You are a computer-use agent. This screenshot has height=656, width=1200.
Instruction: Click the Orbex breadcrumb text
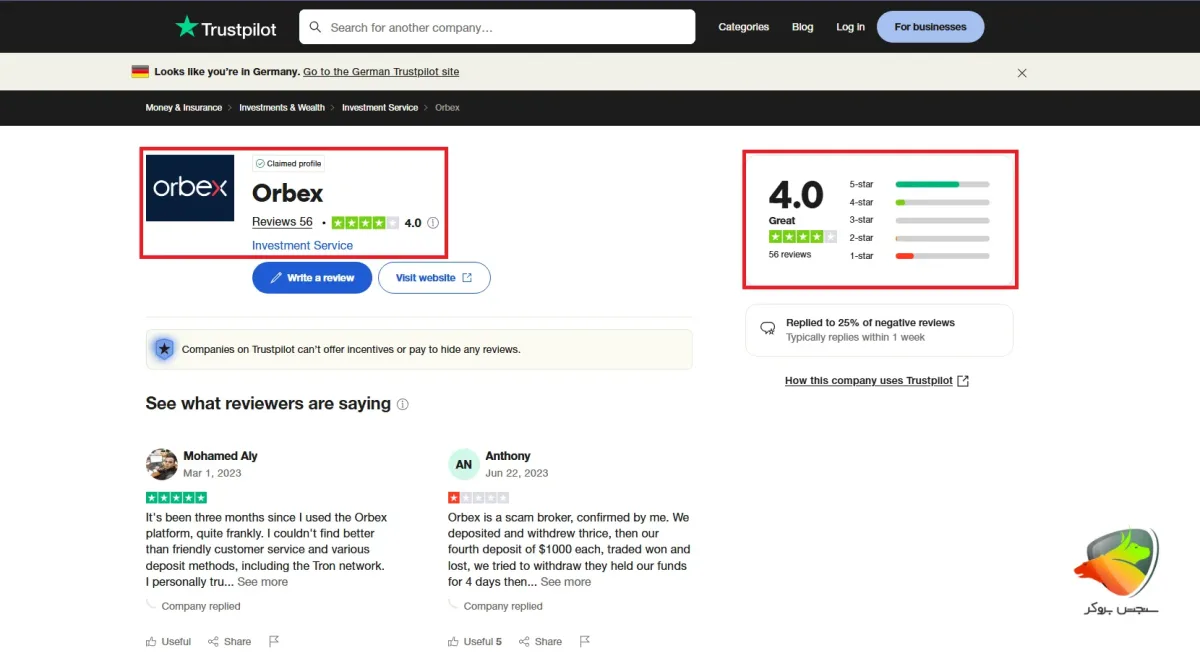[447, 108]
